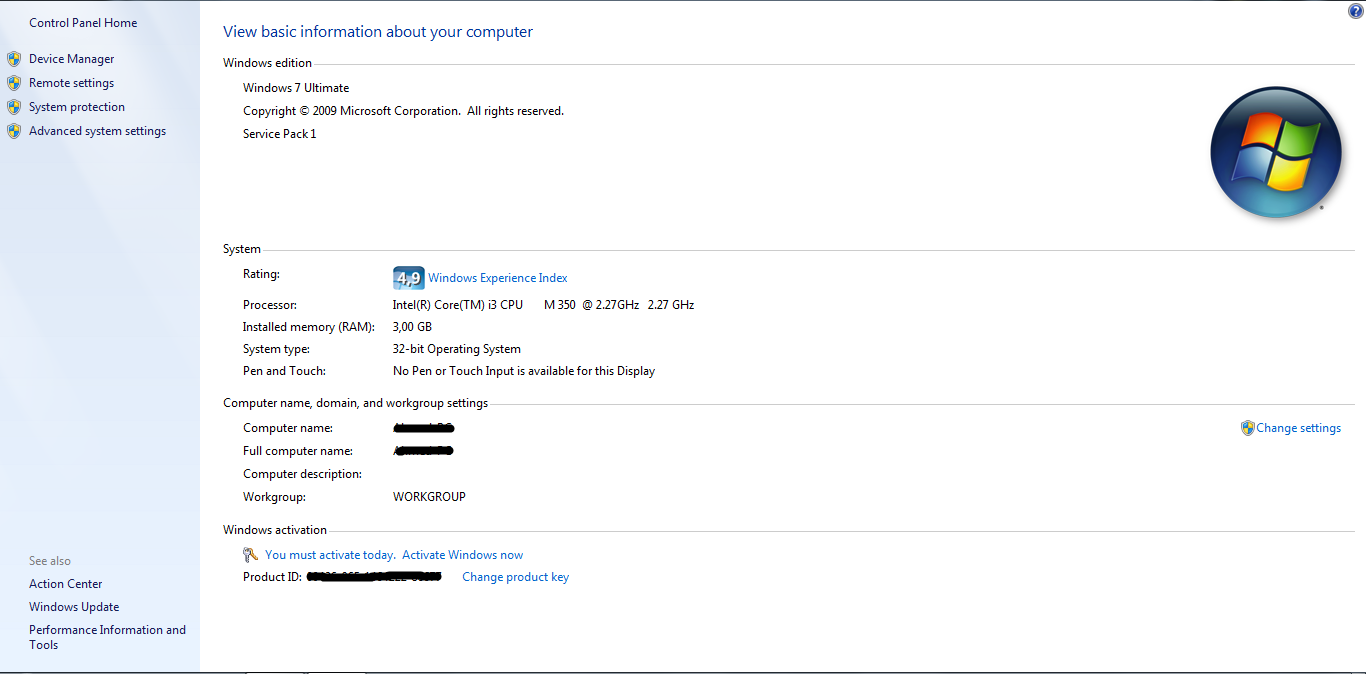Click the shield icon beside System protection
This screenshot has height=674, width=1370.
(14, 107)
